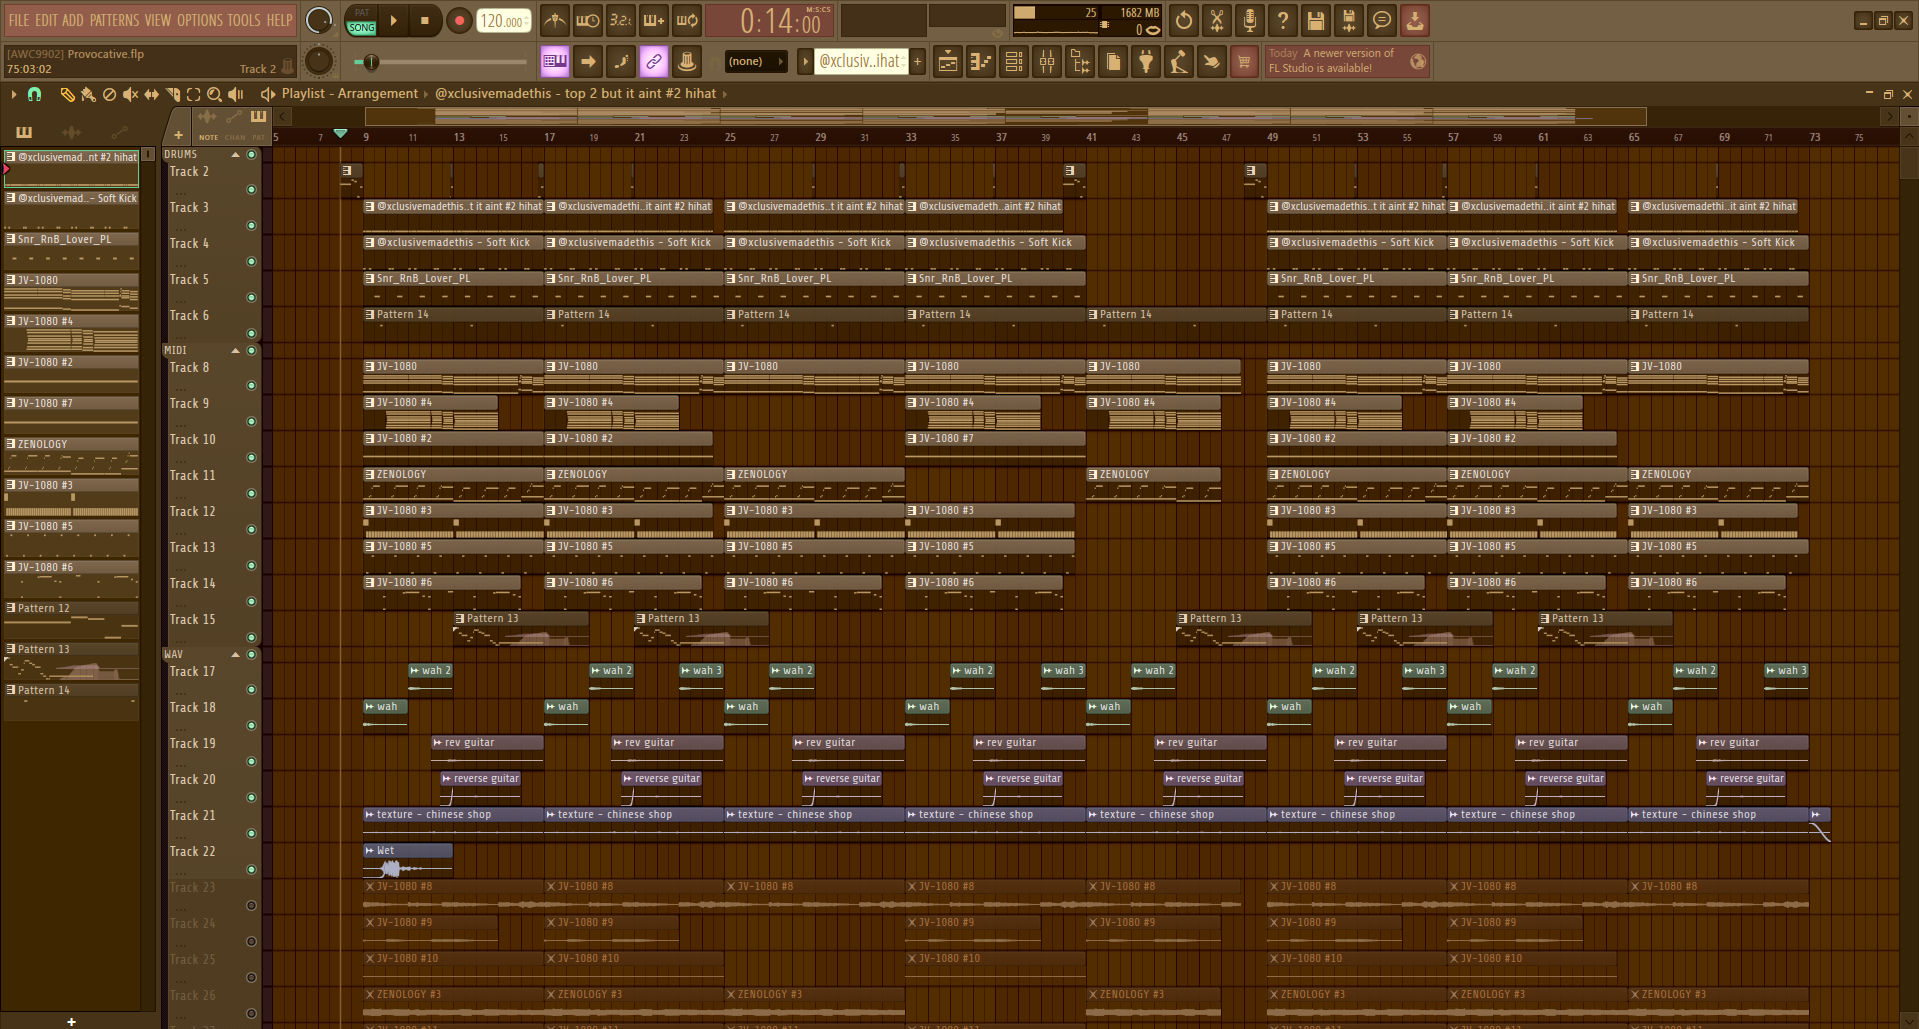Open the audio editor scissors icon
This screenshot has width=1919, height=1029.
tap(1217, 20)
